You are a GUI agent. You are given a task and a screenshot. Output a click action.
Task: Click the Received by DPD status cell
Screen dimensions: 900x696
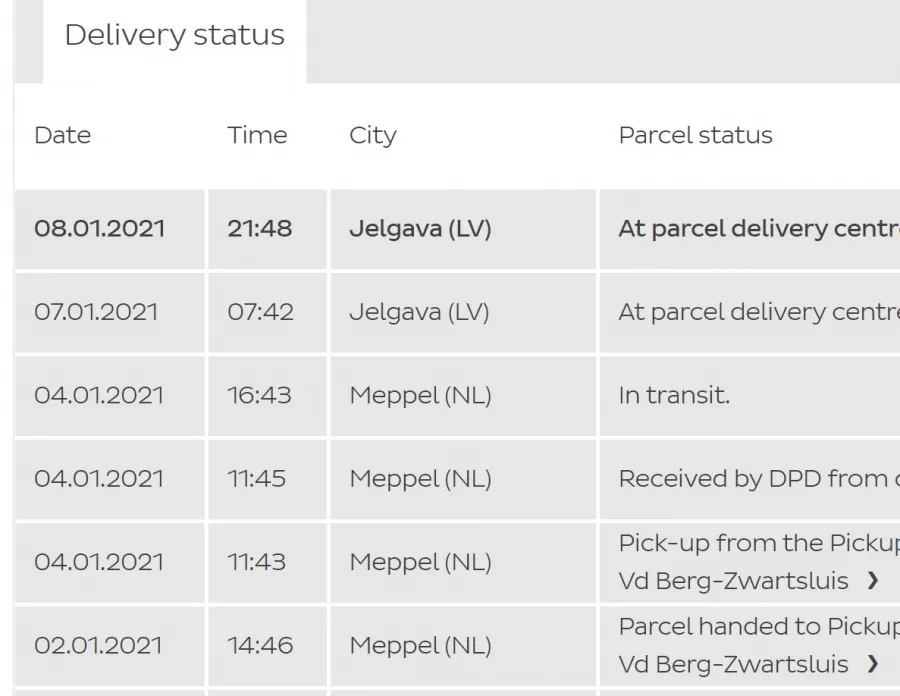750,479
